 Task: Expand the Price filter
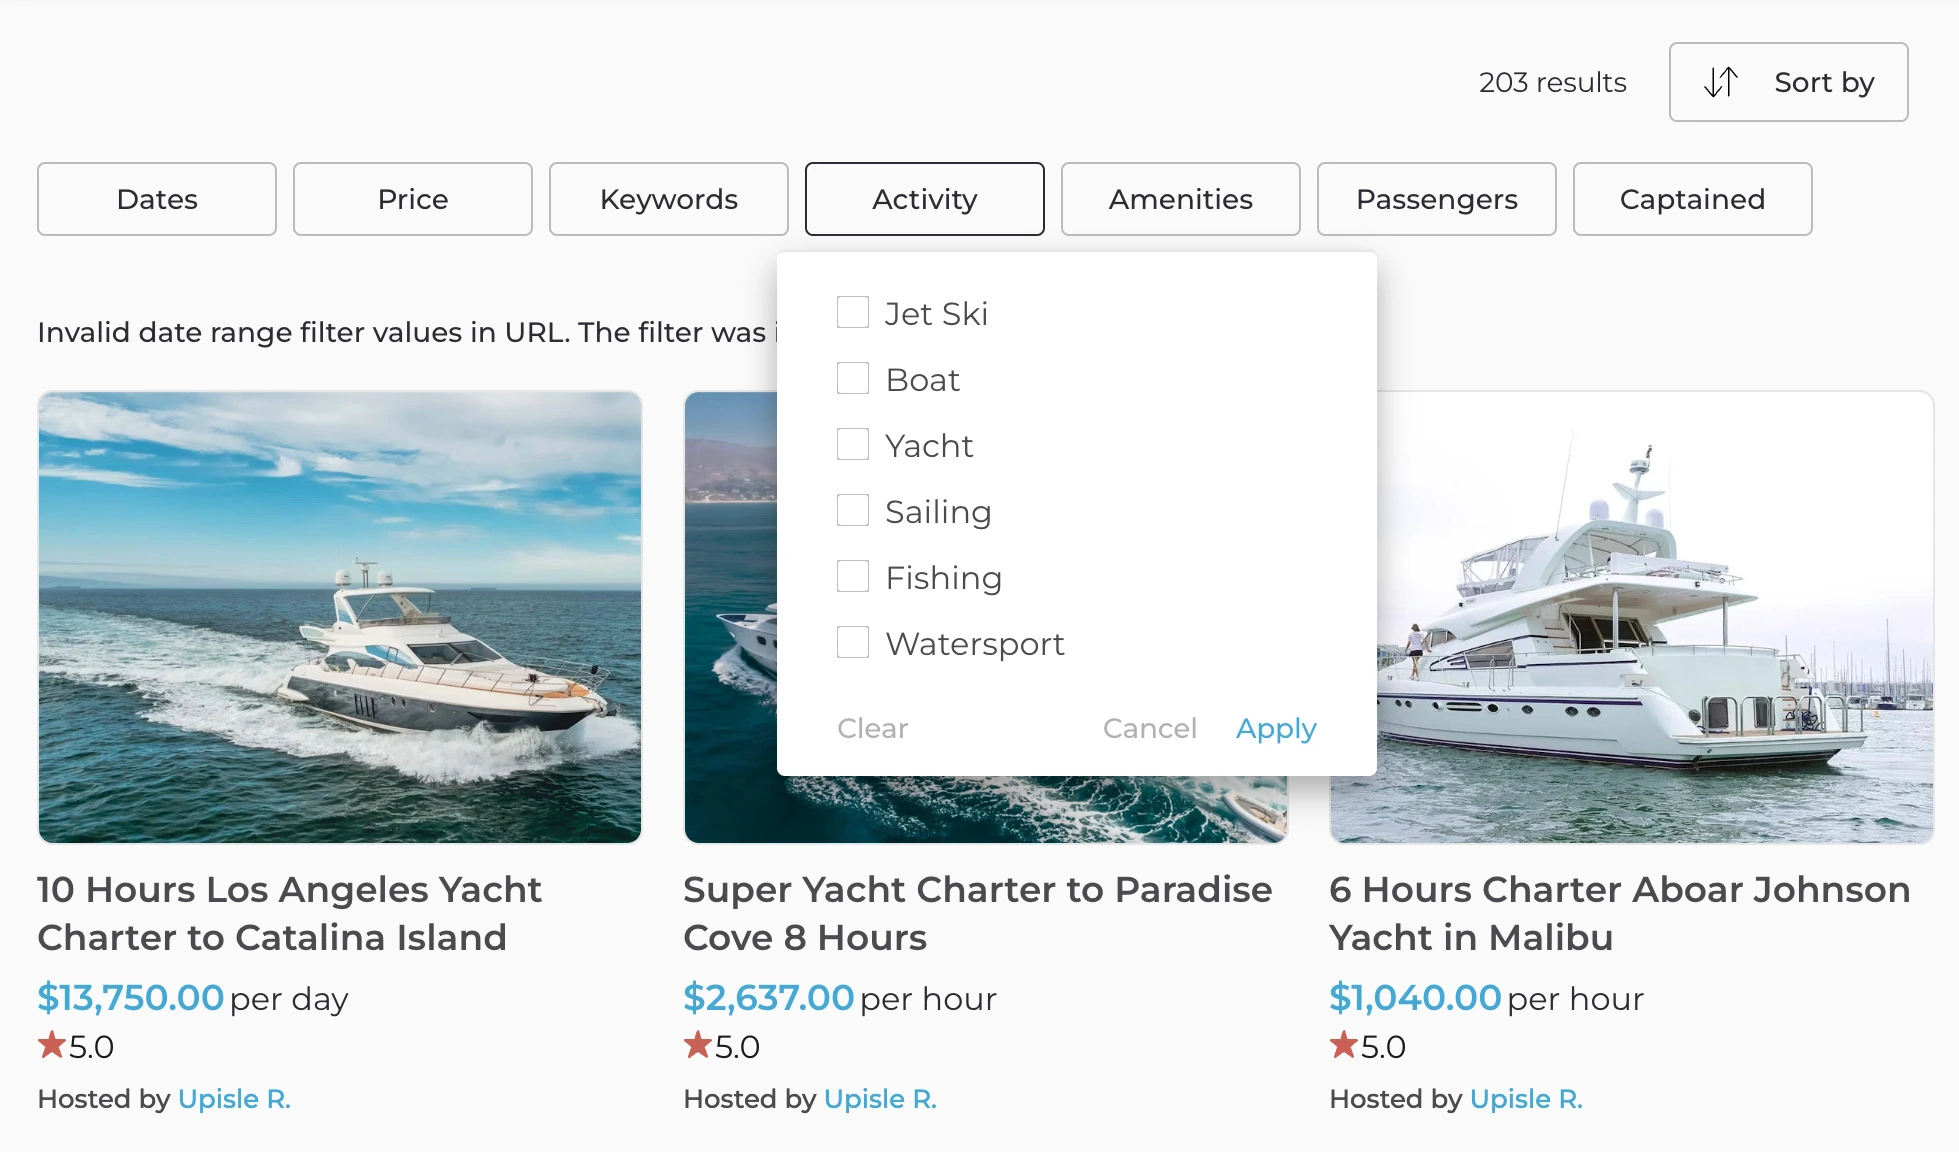[x=412, y=198]
